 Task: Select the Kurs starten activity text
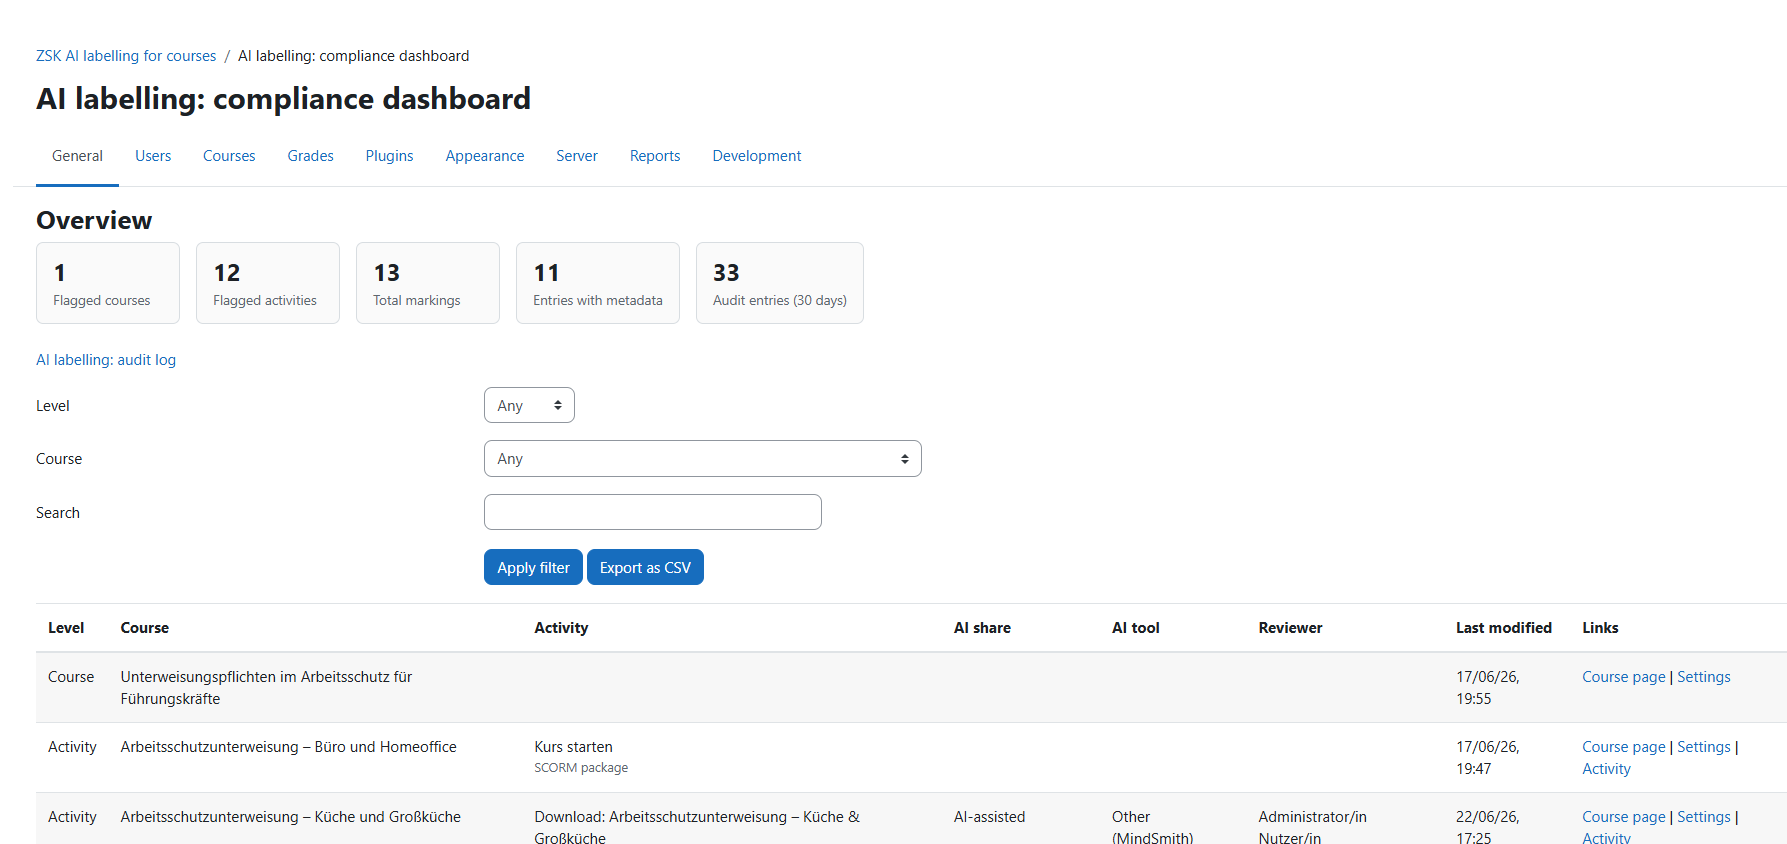coord(574,747)
